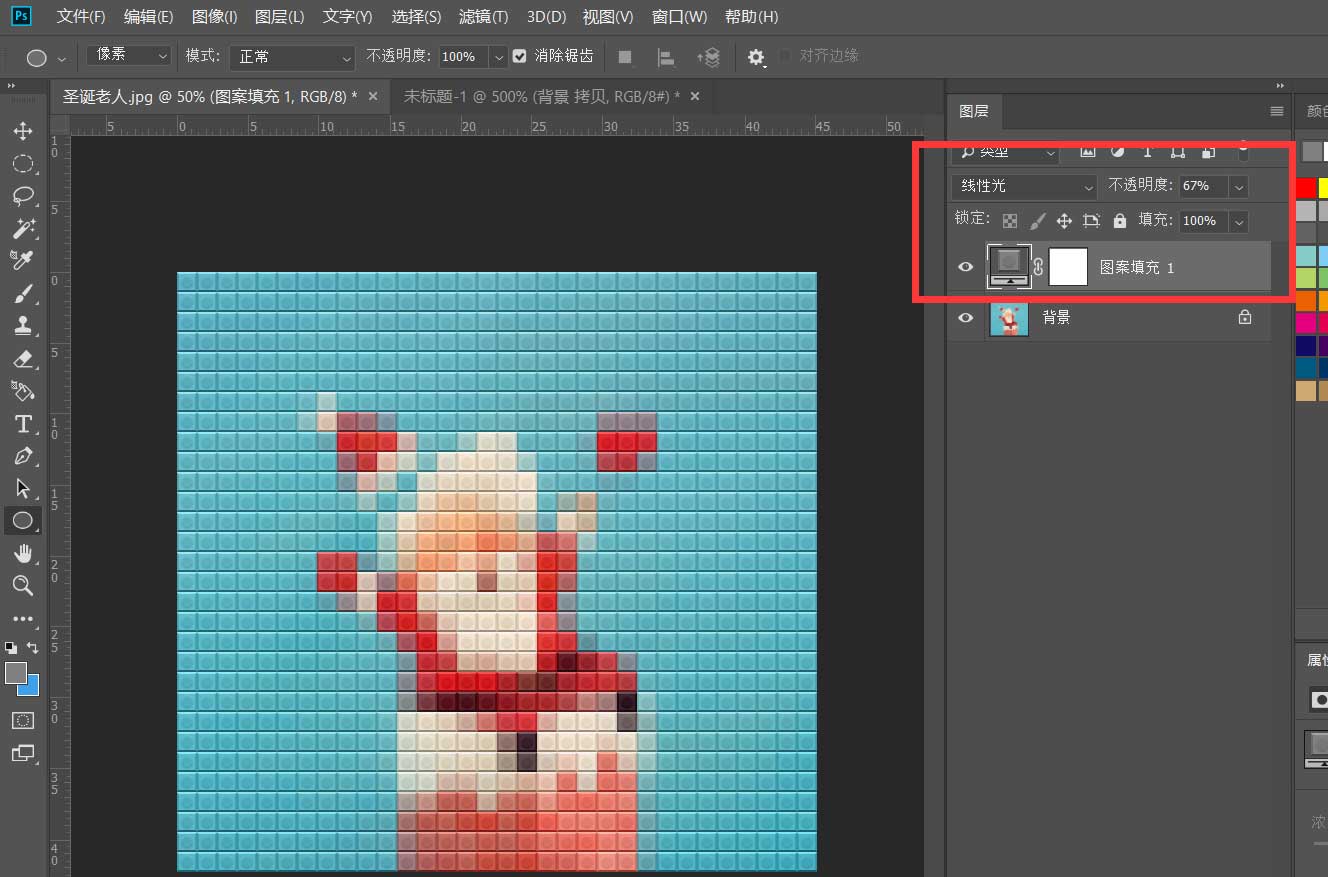Image resolution: width=1328 pixels, height=877 pixels.
Task: Toggle the layer mask link on 图案填充 1
Action: [x=1038, y=267]
